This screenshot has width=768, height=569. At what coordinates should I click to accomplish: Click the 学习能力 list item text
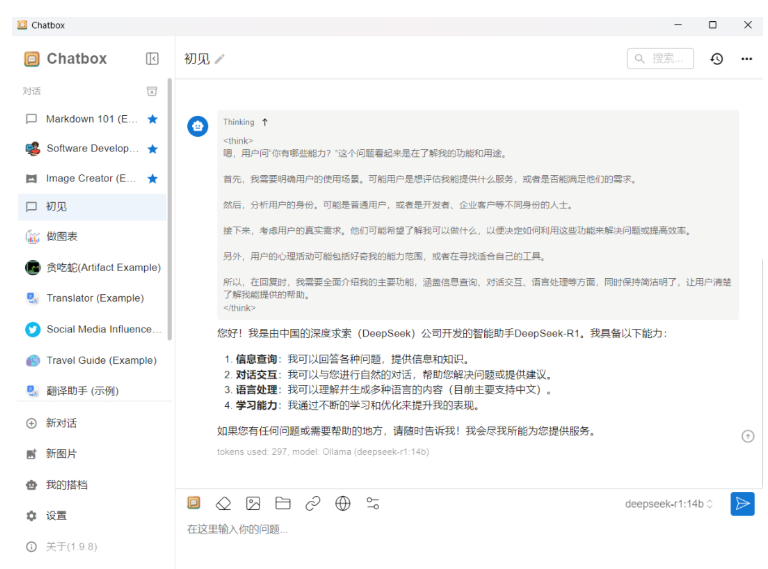358,405
